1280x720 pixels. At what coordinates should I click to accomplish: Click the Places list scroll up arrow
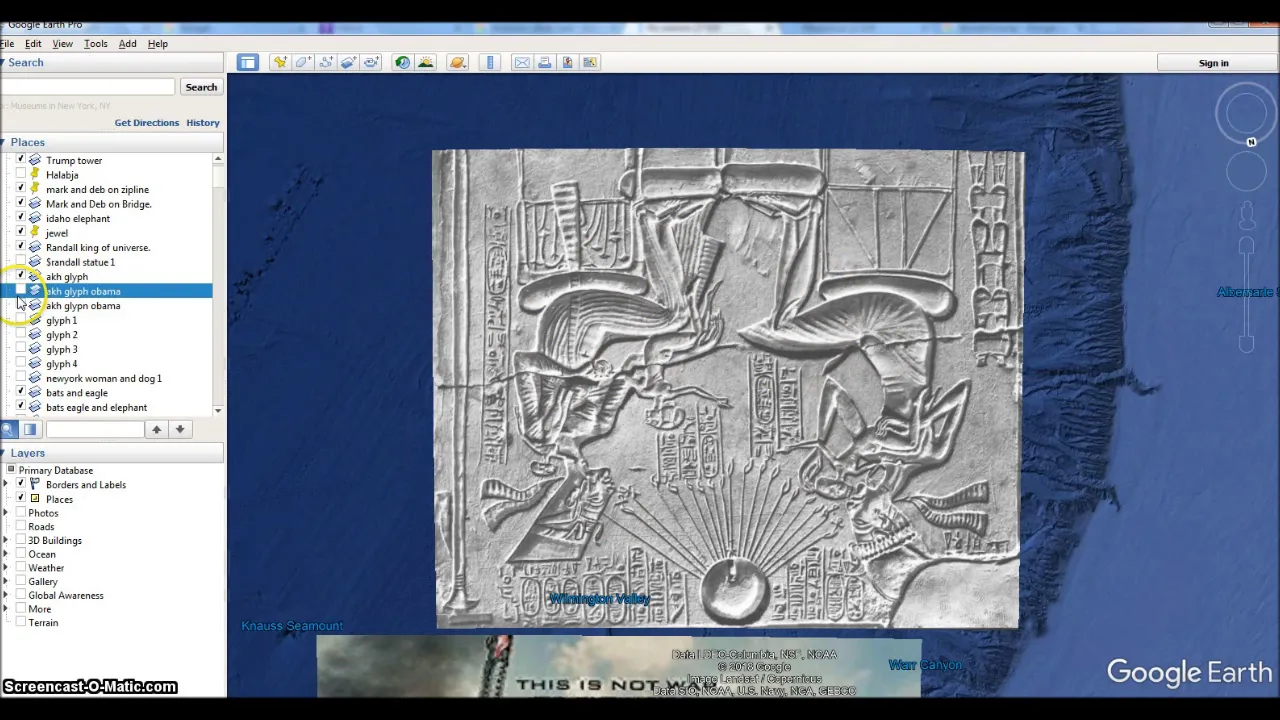point(218,159)
